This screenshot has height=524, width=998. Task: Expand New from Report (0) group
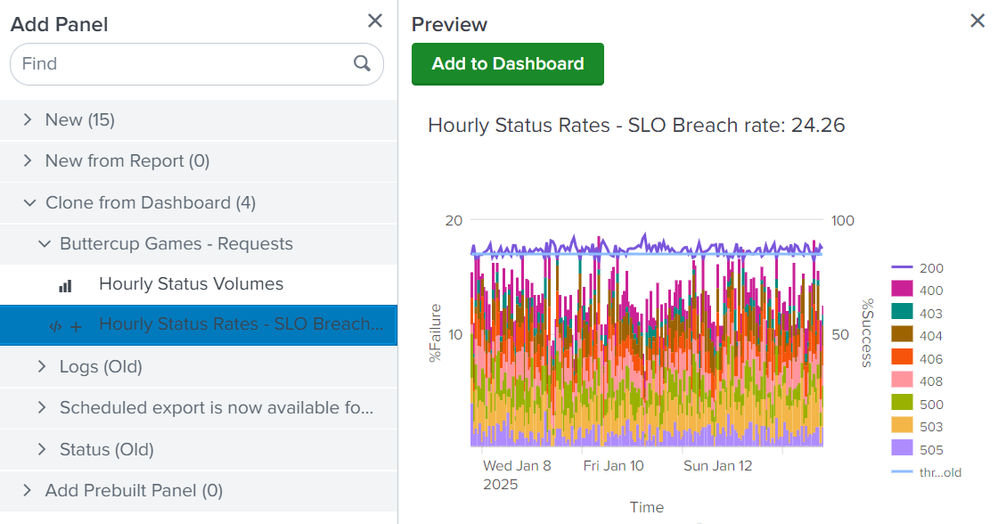tap(28, 161)
